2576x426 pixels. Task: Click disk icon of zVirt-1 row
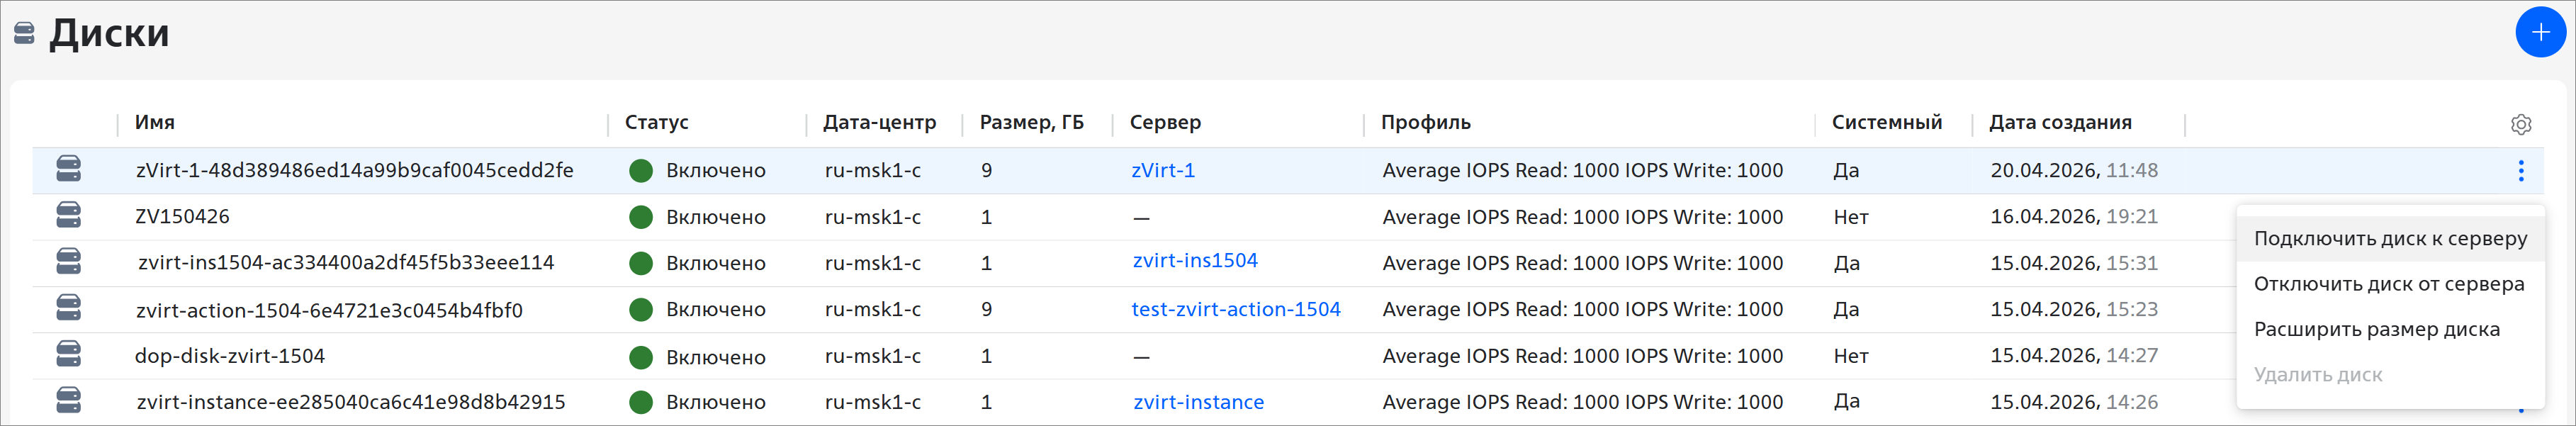coord(68,170)
